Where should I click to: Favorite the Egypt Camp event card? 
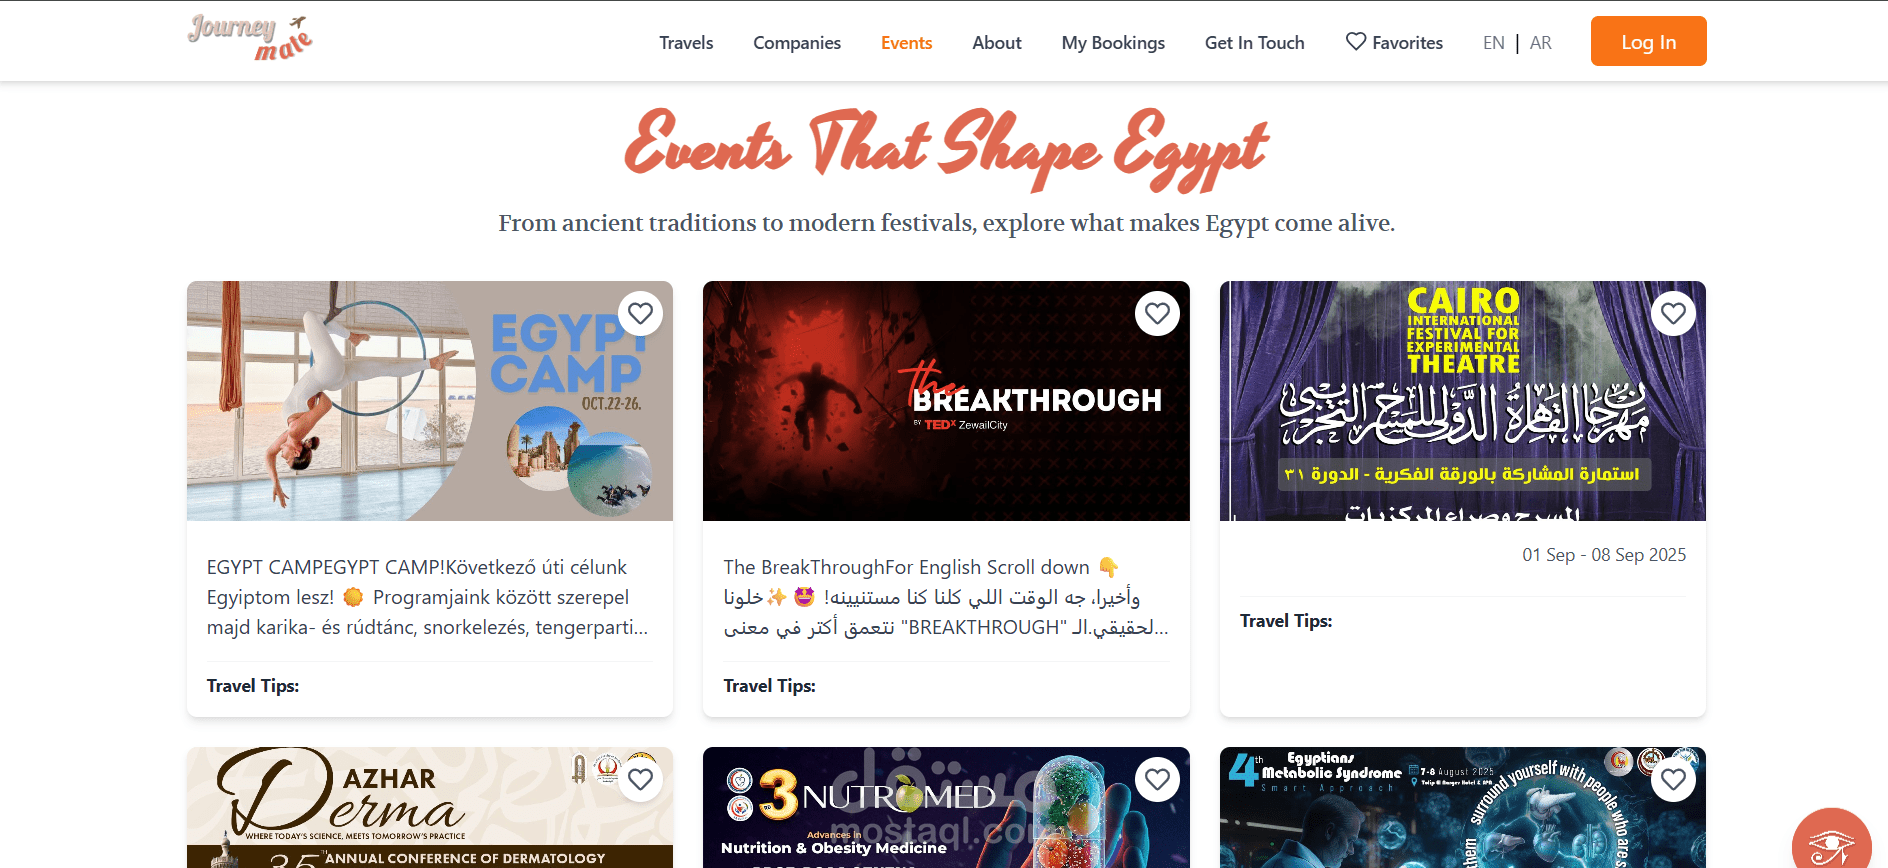[x=641, y=314]
